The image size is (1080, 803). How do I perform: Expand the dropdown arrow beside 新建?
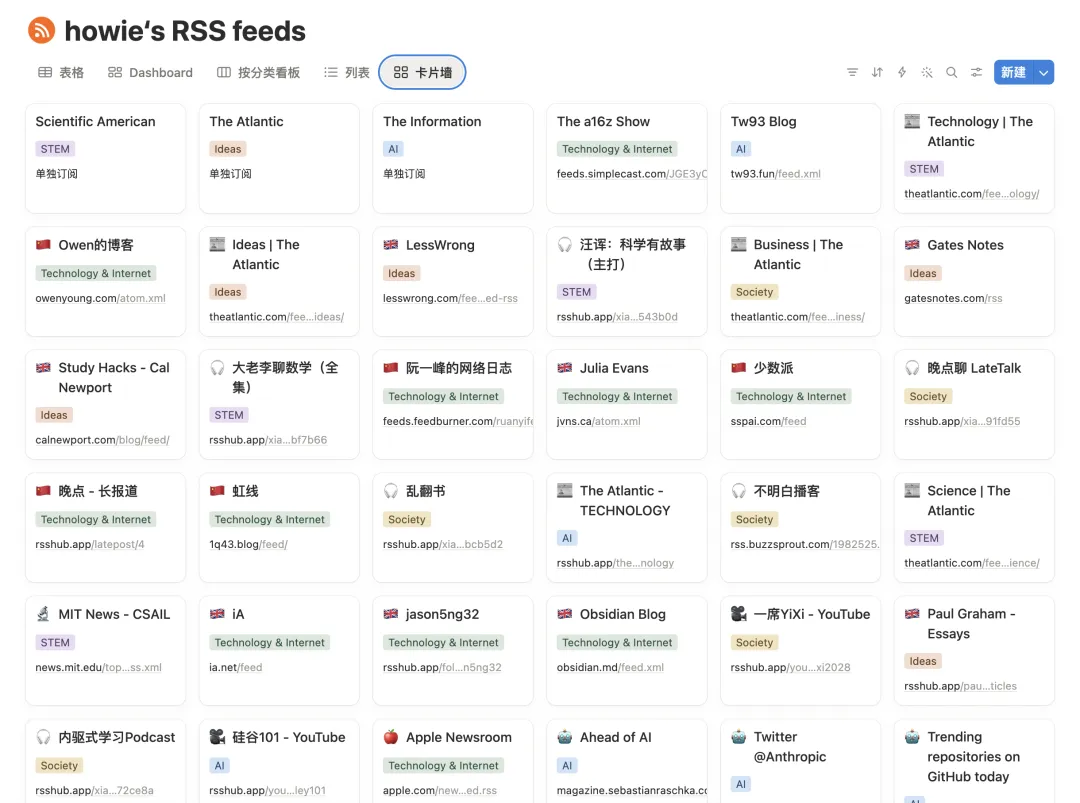point(1044,72)
